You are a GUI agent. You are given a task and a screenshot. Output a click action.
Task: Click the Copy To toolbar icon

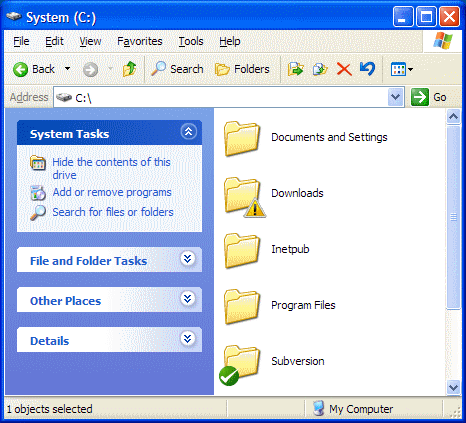pyautogui.click(x=320, y=69)
